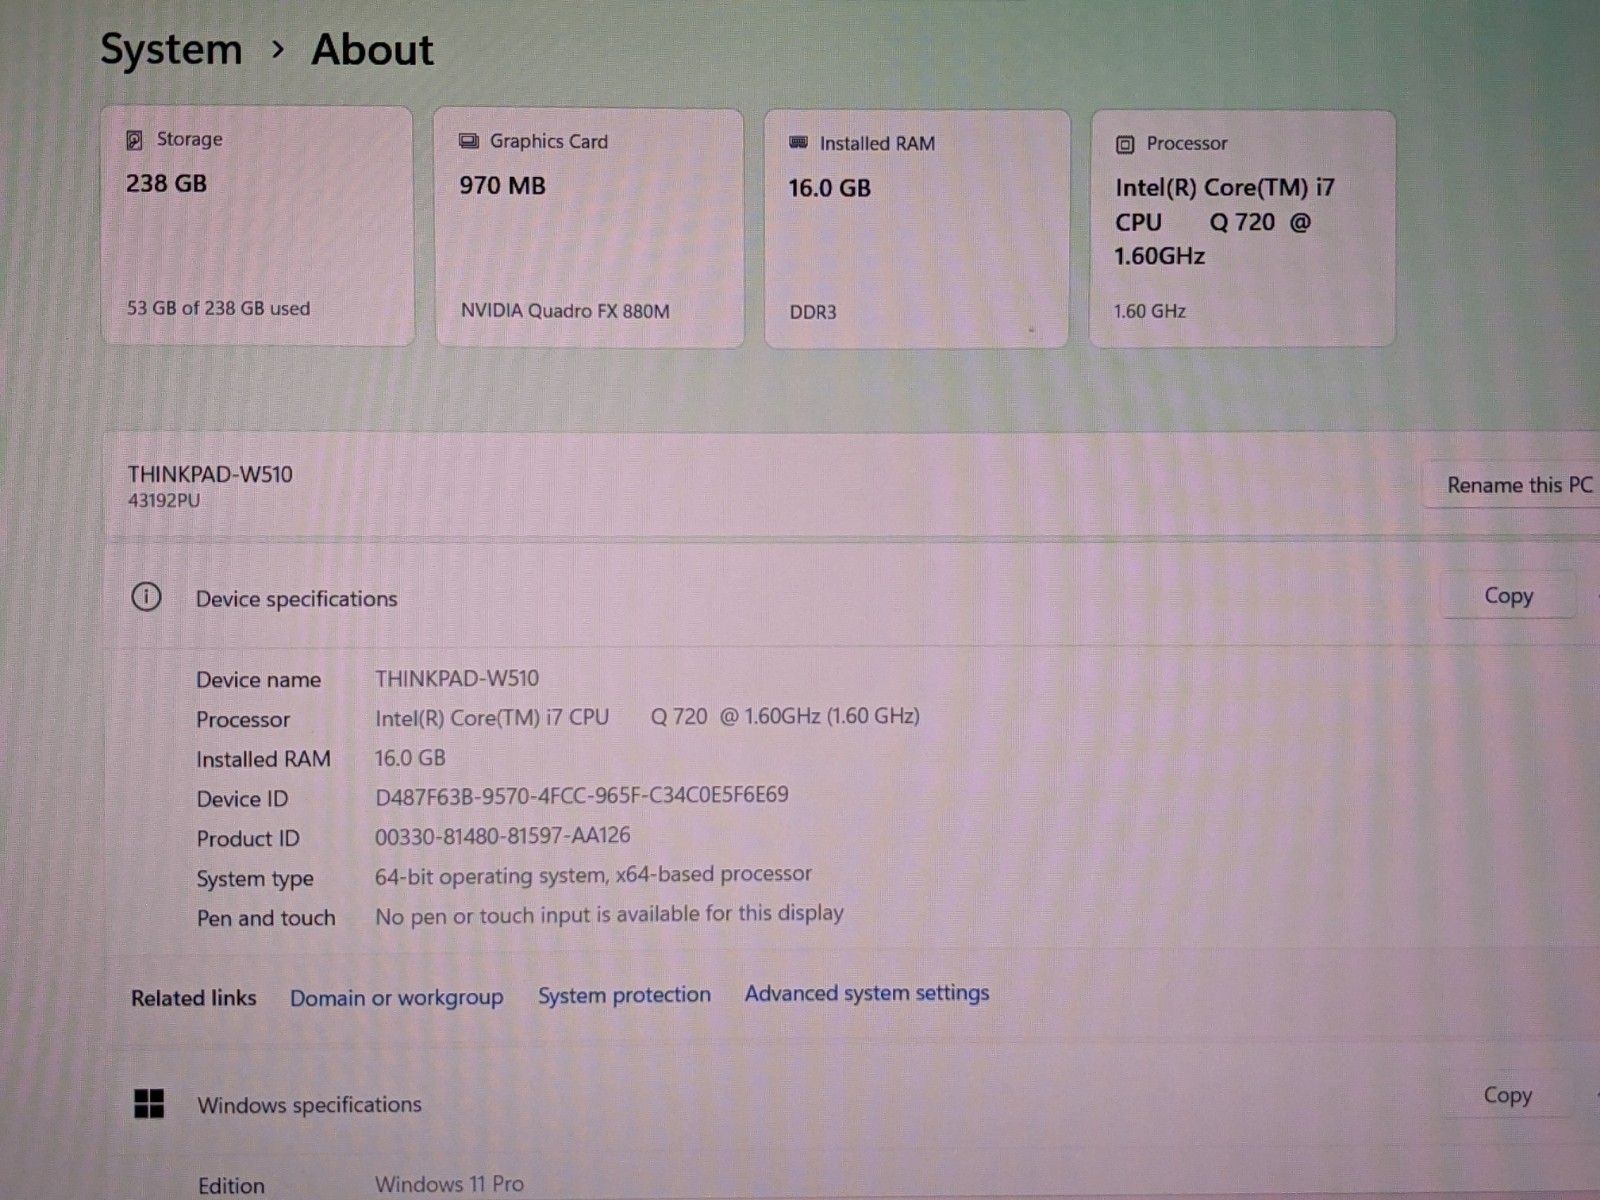The image size is (1600, 1200).
Task: Open the System protection link
Action: tap(624, 995)
